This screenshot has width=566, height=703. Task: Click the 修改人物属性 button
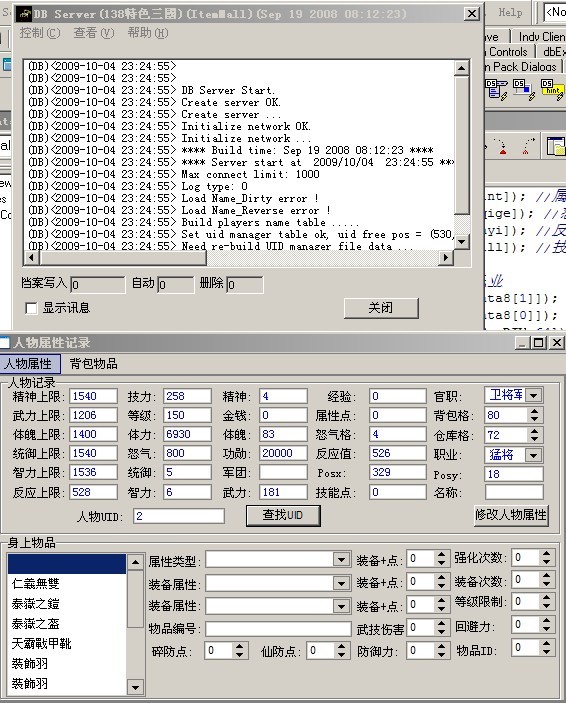pyautogui.click(x=511, y=515)
